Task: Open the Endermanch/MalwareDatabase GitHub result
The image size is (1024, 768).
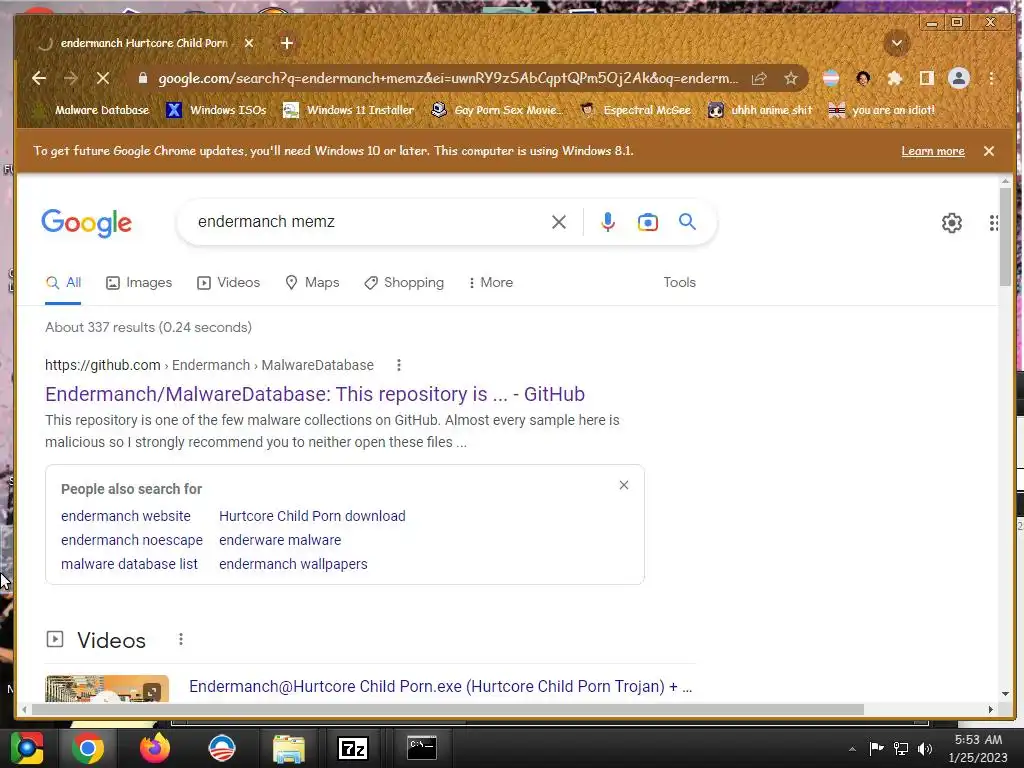Action: [x=315, y=394]
